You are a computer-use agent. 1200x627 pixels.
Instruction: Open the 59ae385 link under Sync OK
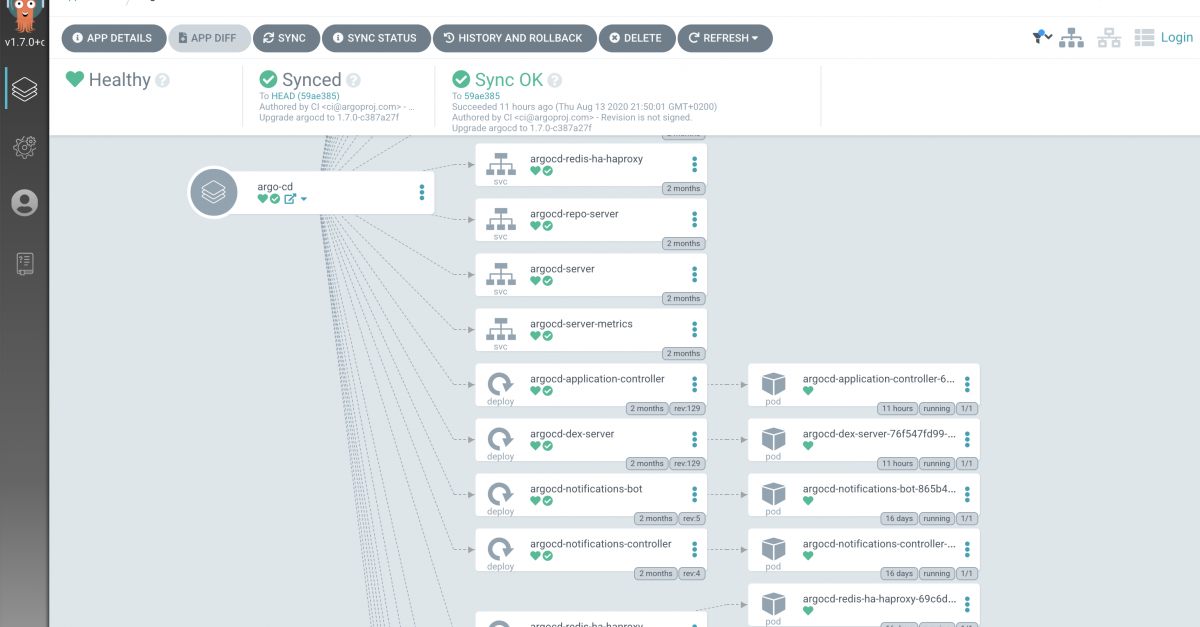481,96
